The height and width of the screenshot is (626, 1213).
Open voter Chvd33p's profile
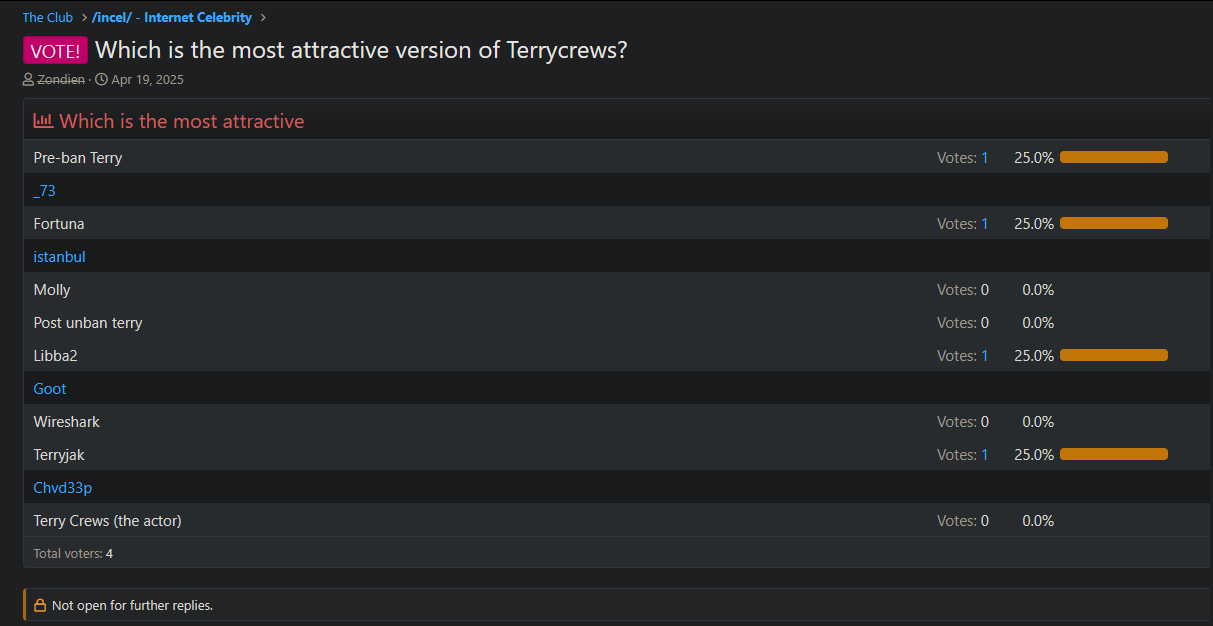pyautogui.click(x=63, y=488)
